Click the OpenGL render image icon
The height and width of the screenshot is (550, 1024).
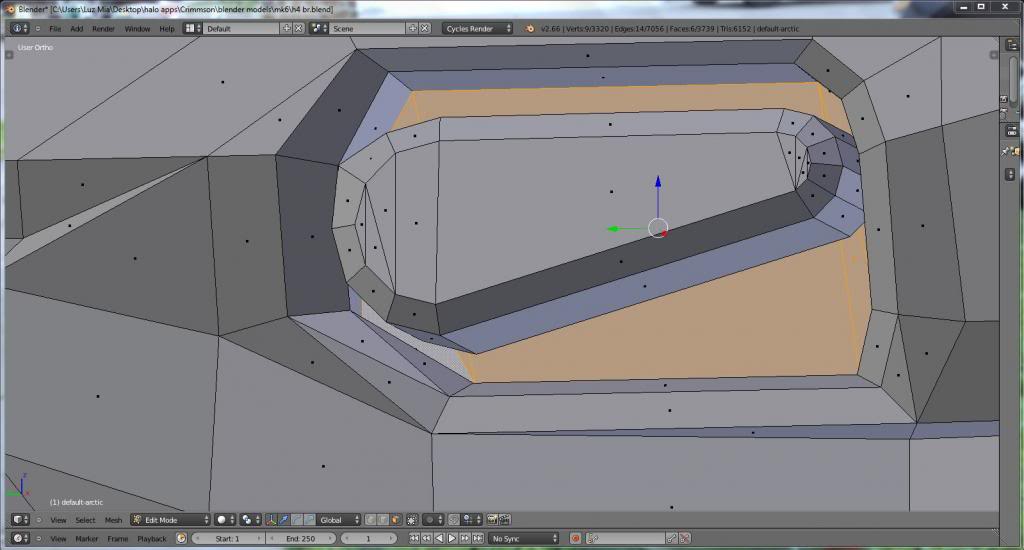[491, 520]
